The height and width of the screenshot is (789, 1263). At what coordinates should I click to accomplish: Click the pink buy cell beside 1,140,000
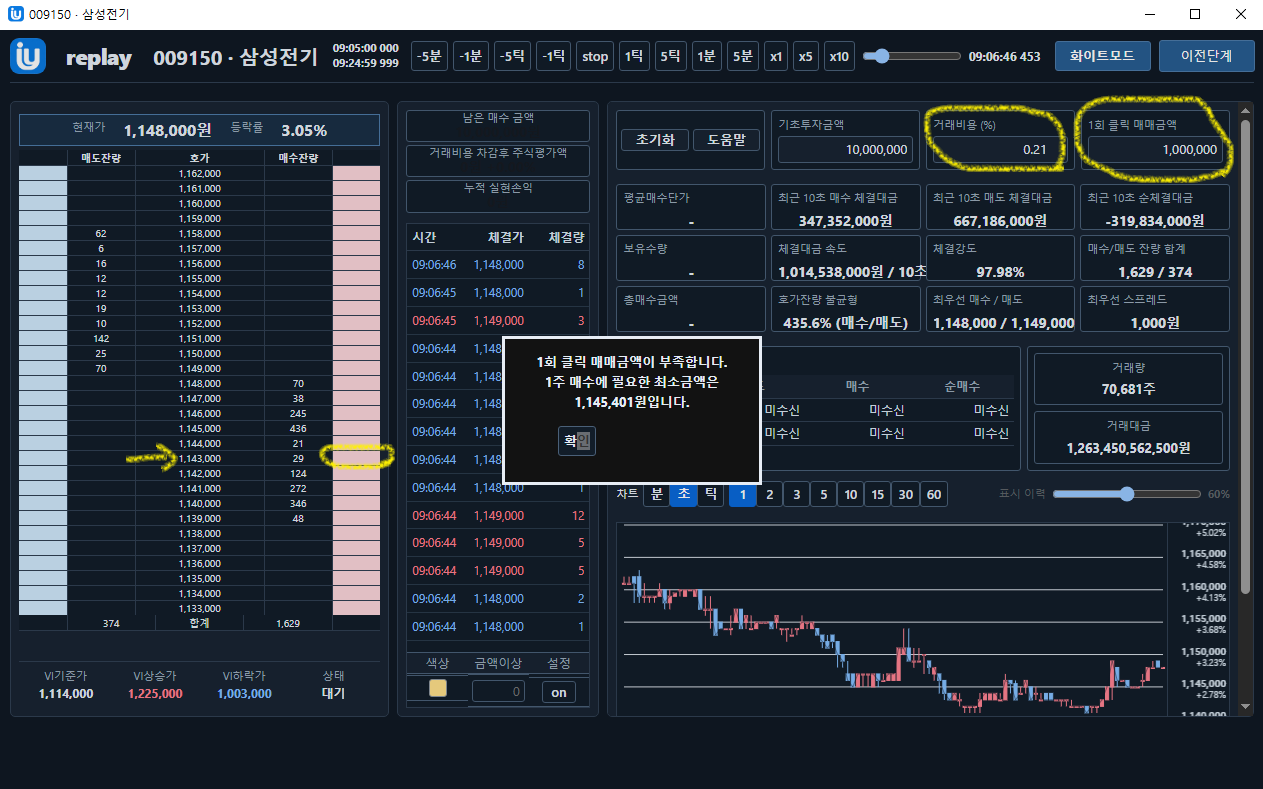click(356, 503)
